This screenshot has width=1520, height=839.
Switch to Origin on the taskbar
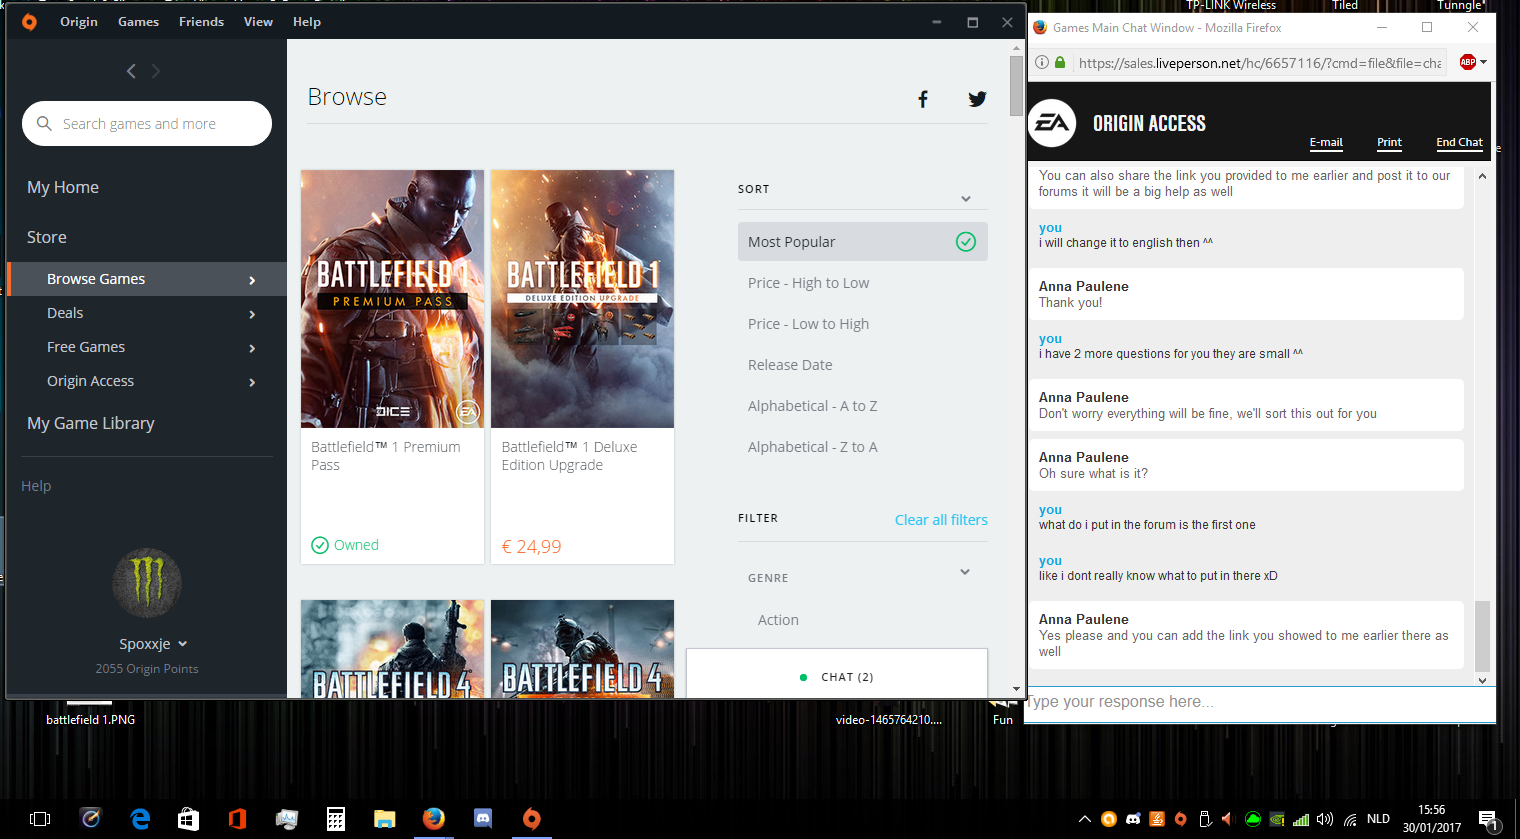(531, 819)
